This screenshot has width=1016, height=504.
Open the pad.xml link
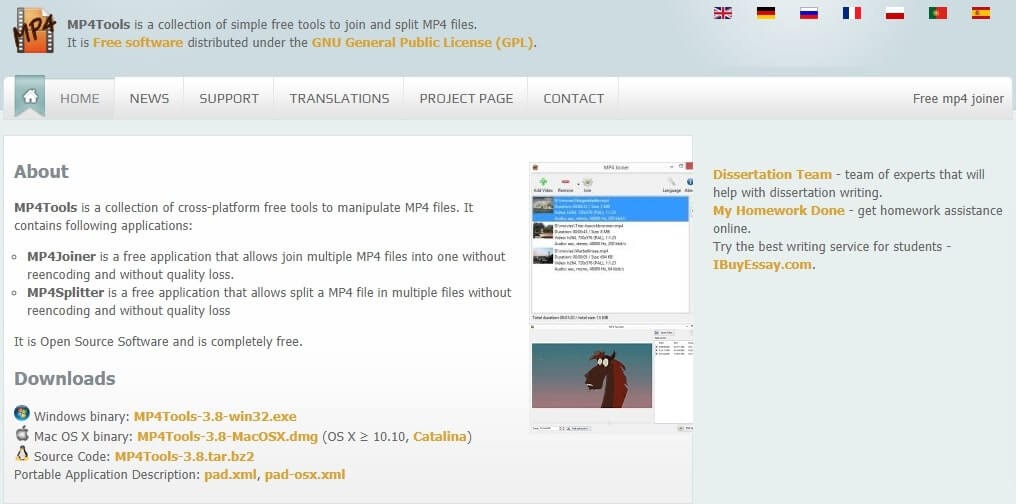(231, 474)
